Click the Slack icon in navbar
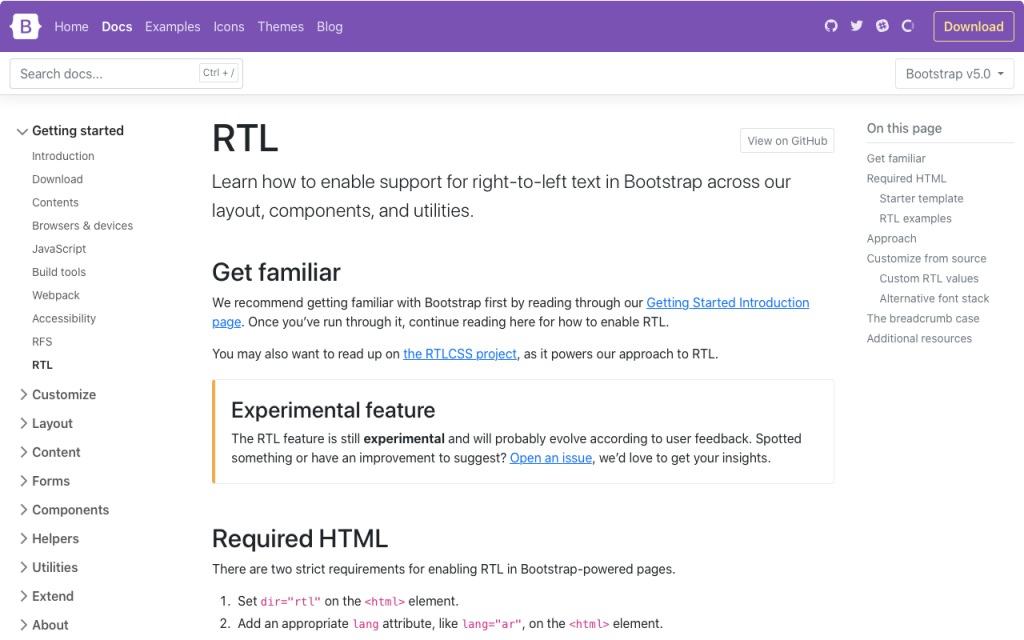 (882, 27)
